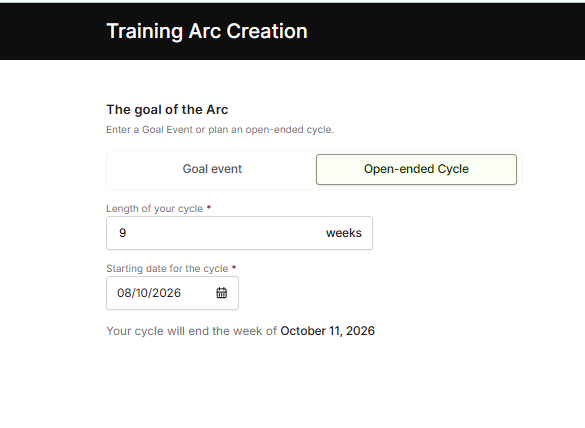Open the calendar picker icon
585x428 pixels.
coord(222,293)
